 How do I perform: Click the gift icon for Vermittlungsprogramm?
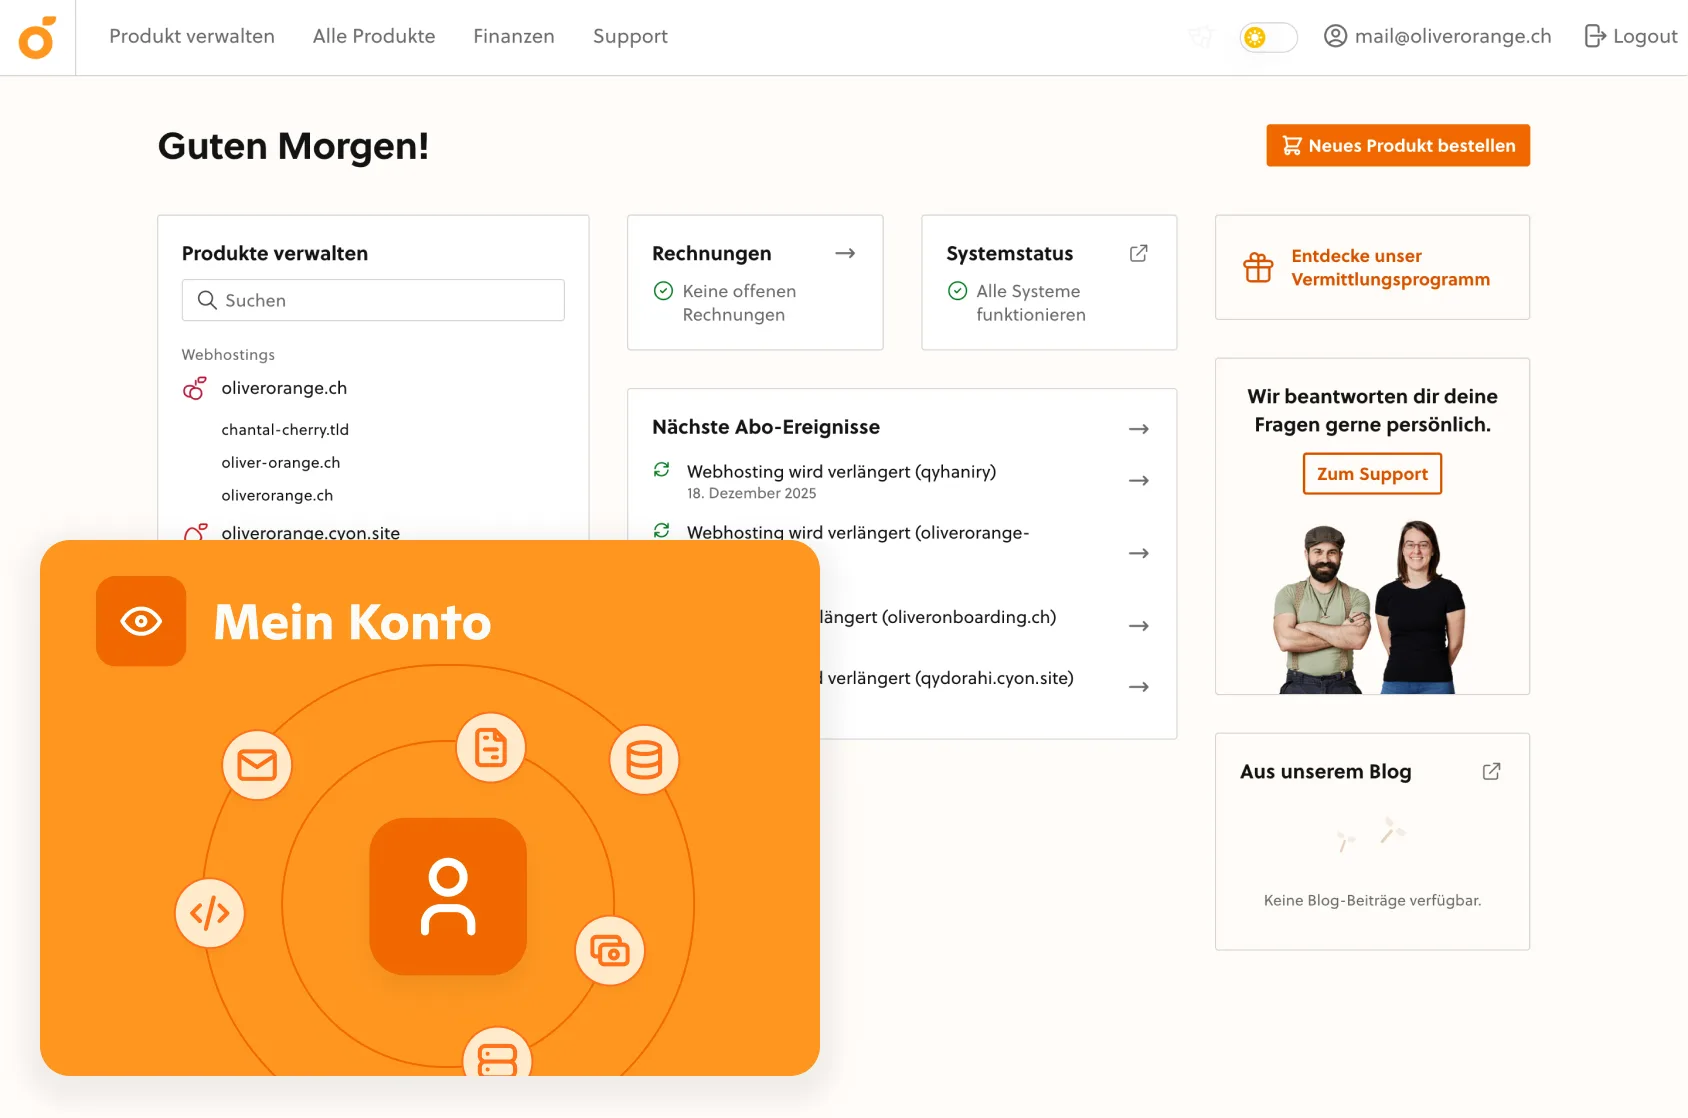click(x=1258, y=268)
